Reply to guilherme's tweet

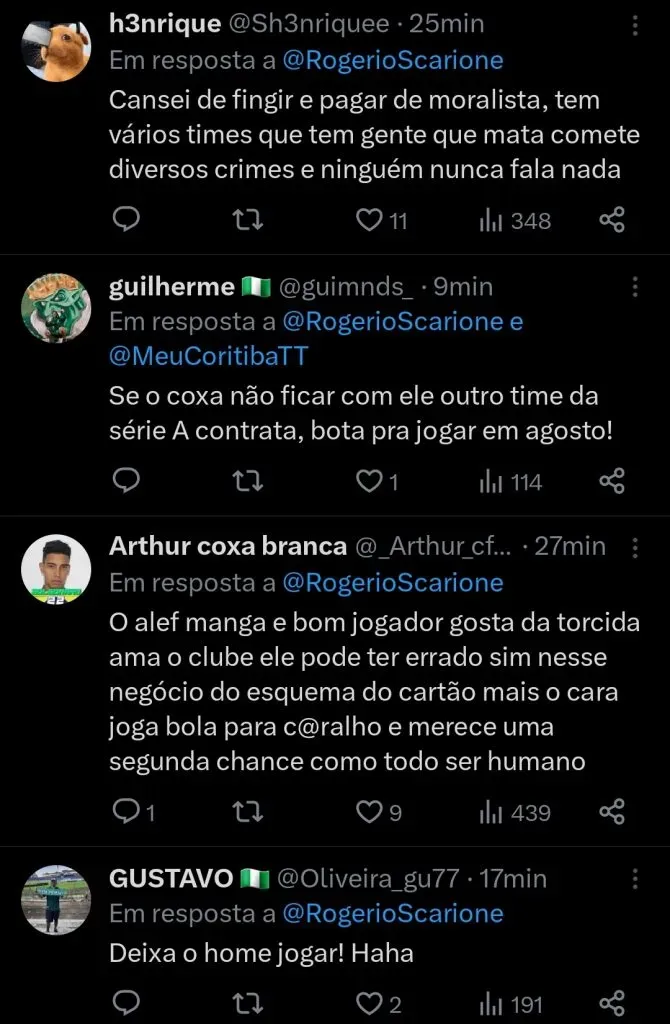[x=125, y=482]
